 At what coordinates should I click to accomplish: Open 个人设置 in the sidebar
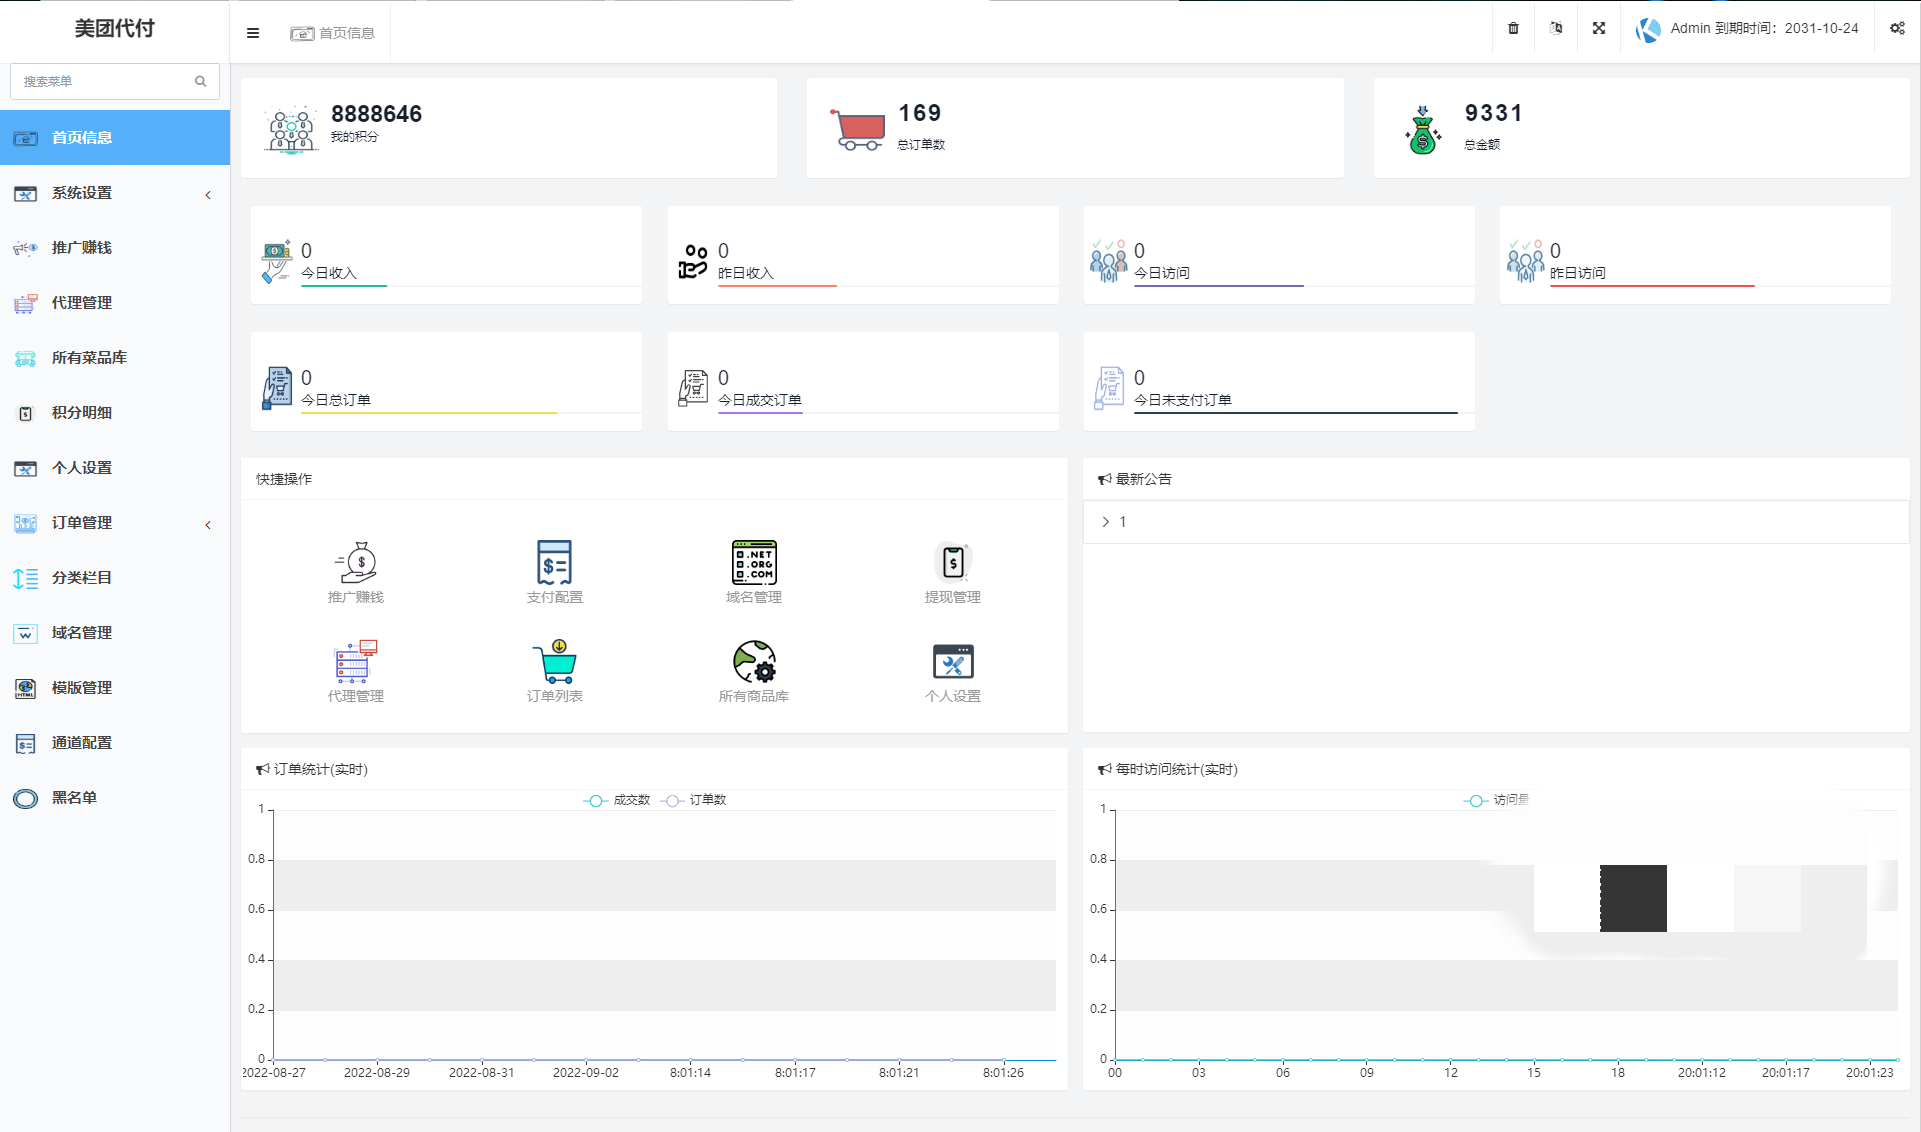point(115,468)
